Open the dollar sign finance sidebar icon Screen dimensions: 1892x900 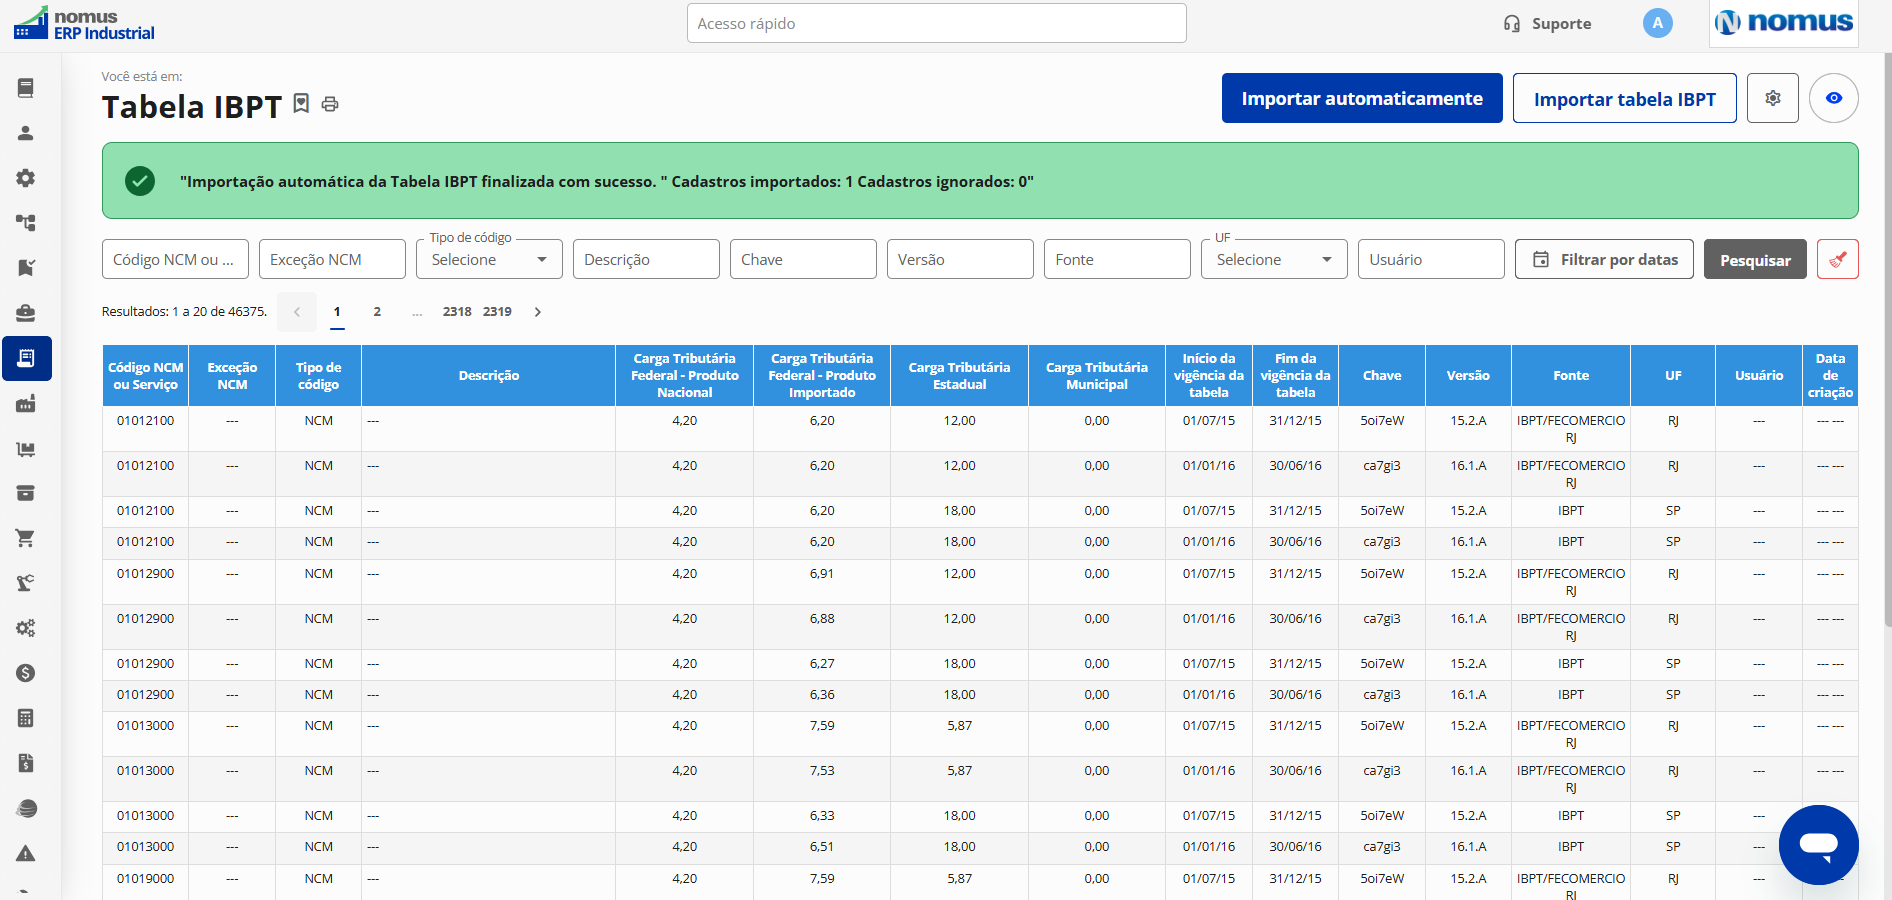tap(26, 673)
